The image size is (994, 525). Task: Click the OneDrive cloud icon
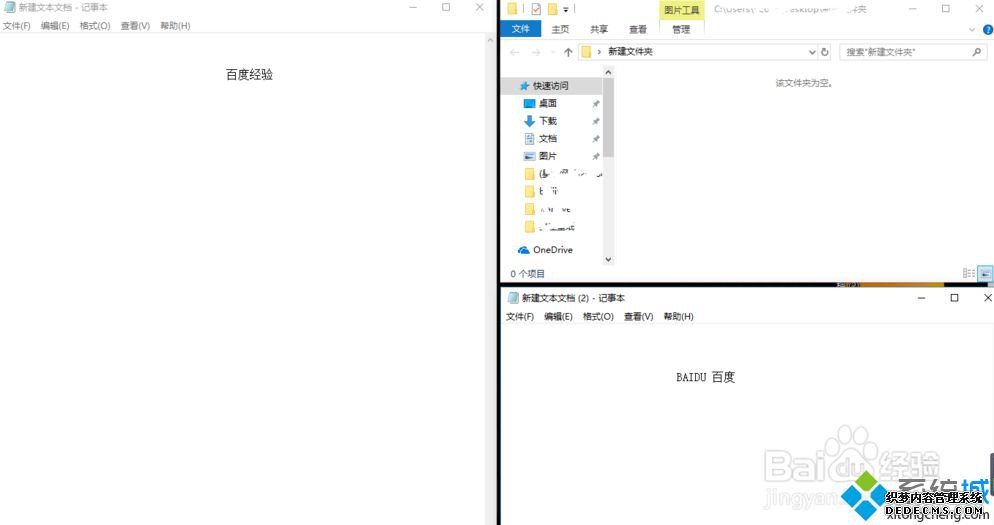pos(523,250)
